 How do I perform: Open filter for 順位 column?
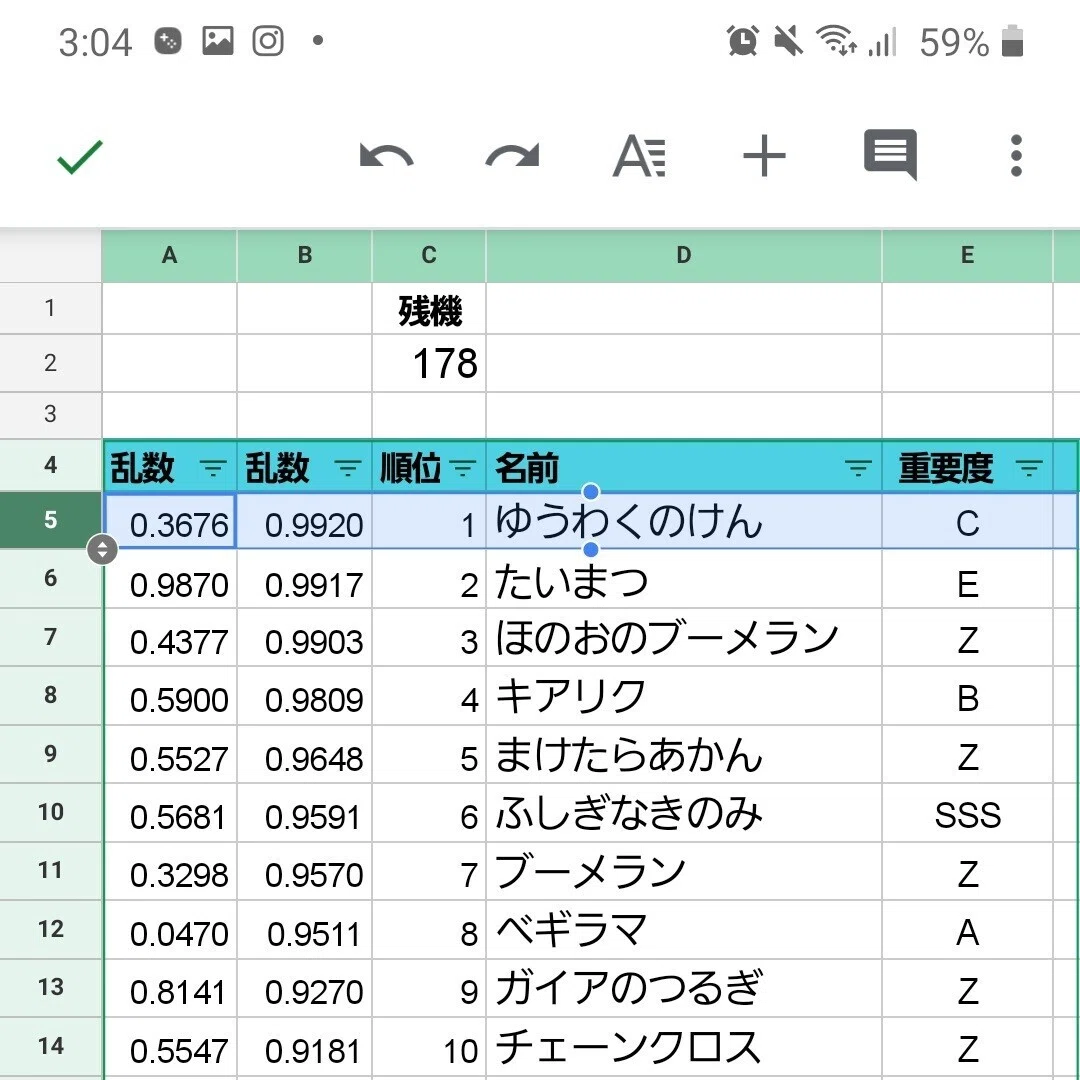[463, 469]
